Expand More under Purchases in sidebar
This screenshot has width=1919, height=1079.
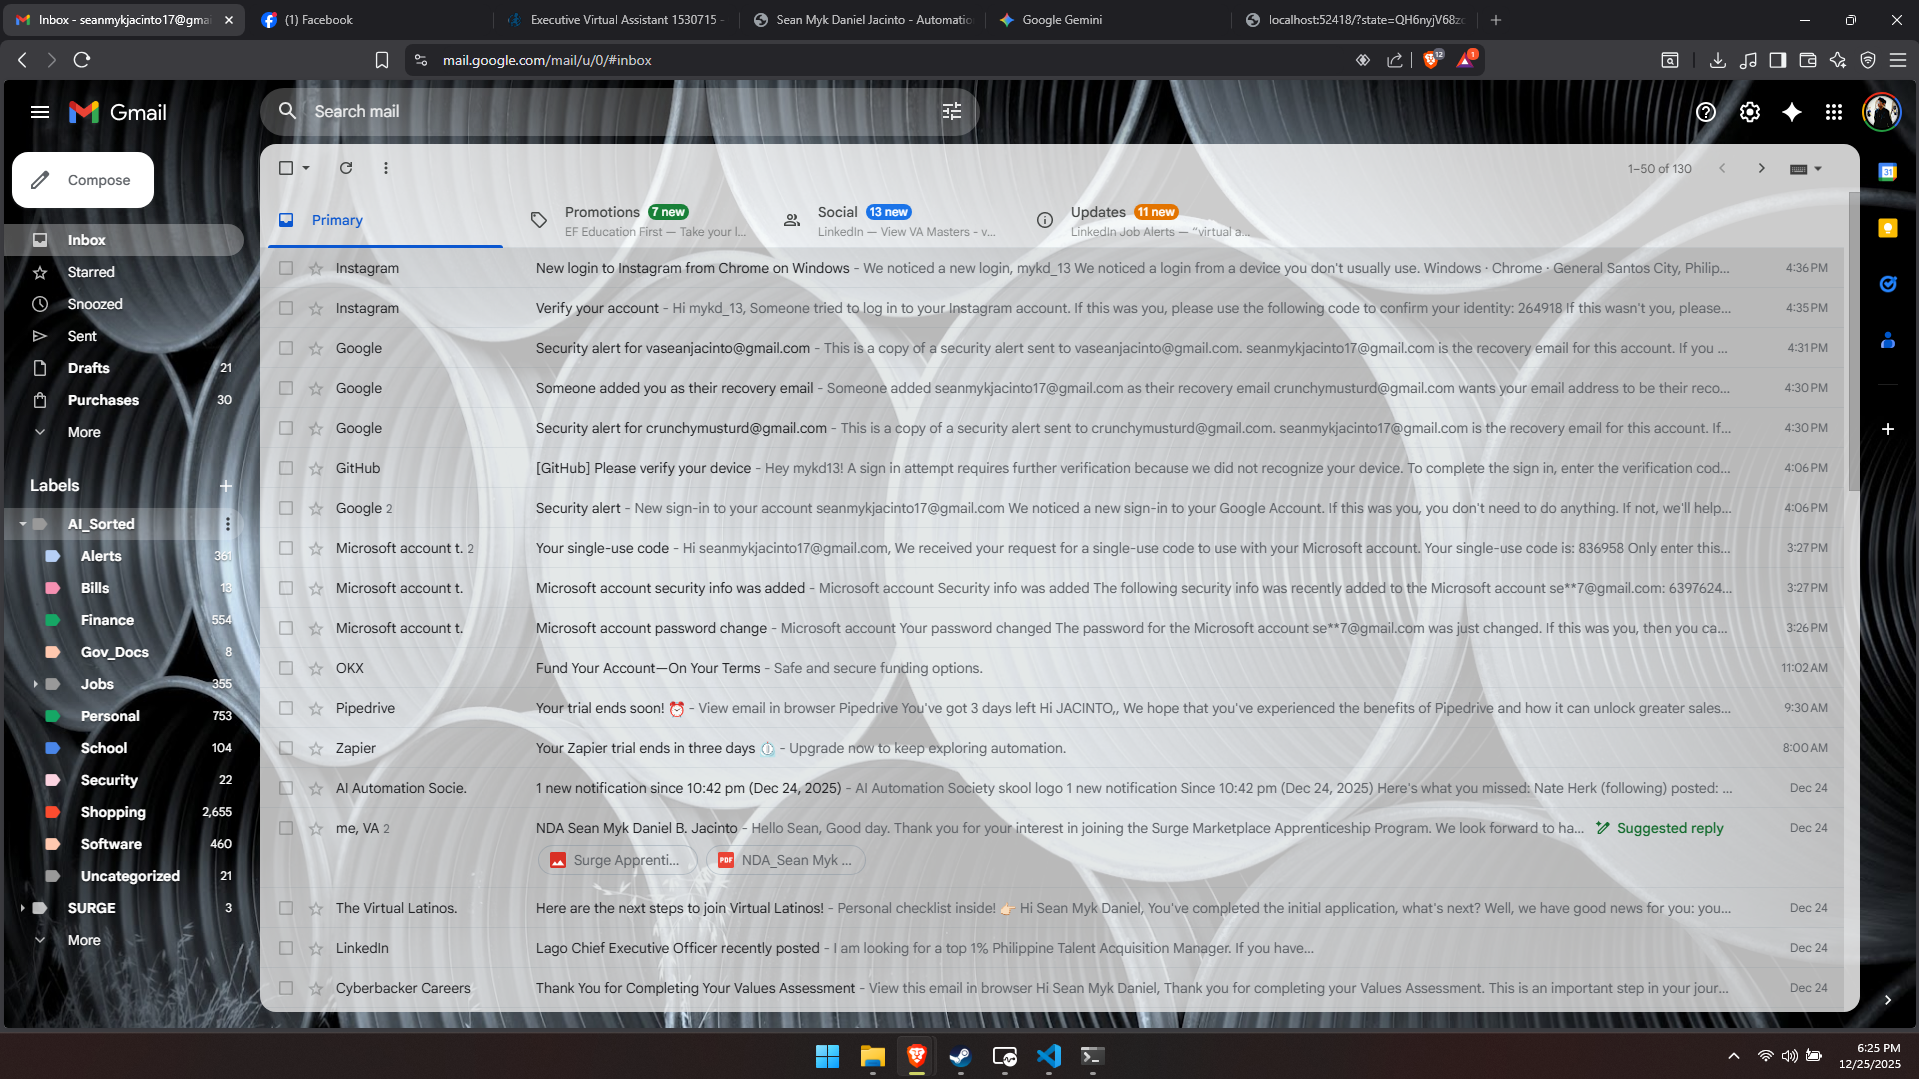point(84,432)
